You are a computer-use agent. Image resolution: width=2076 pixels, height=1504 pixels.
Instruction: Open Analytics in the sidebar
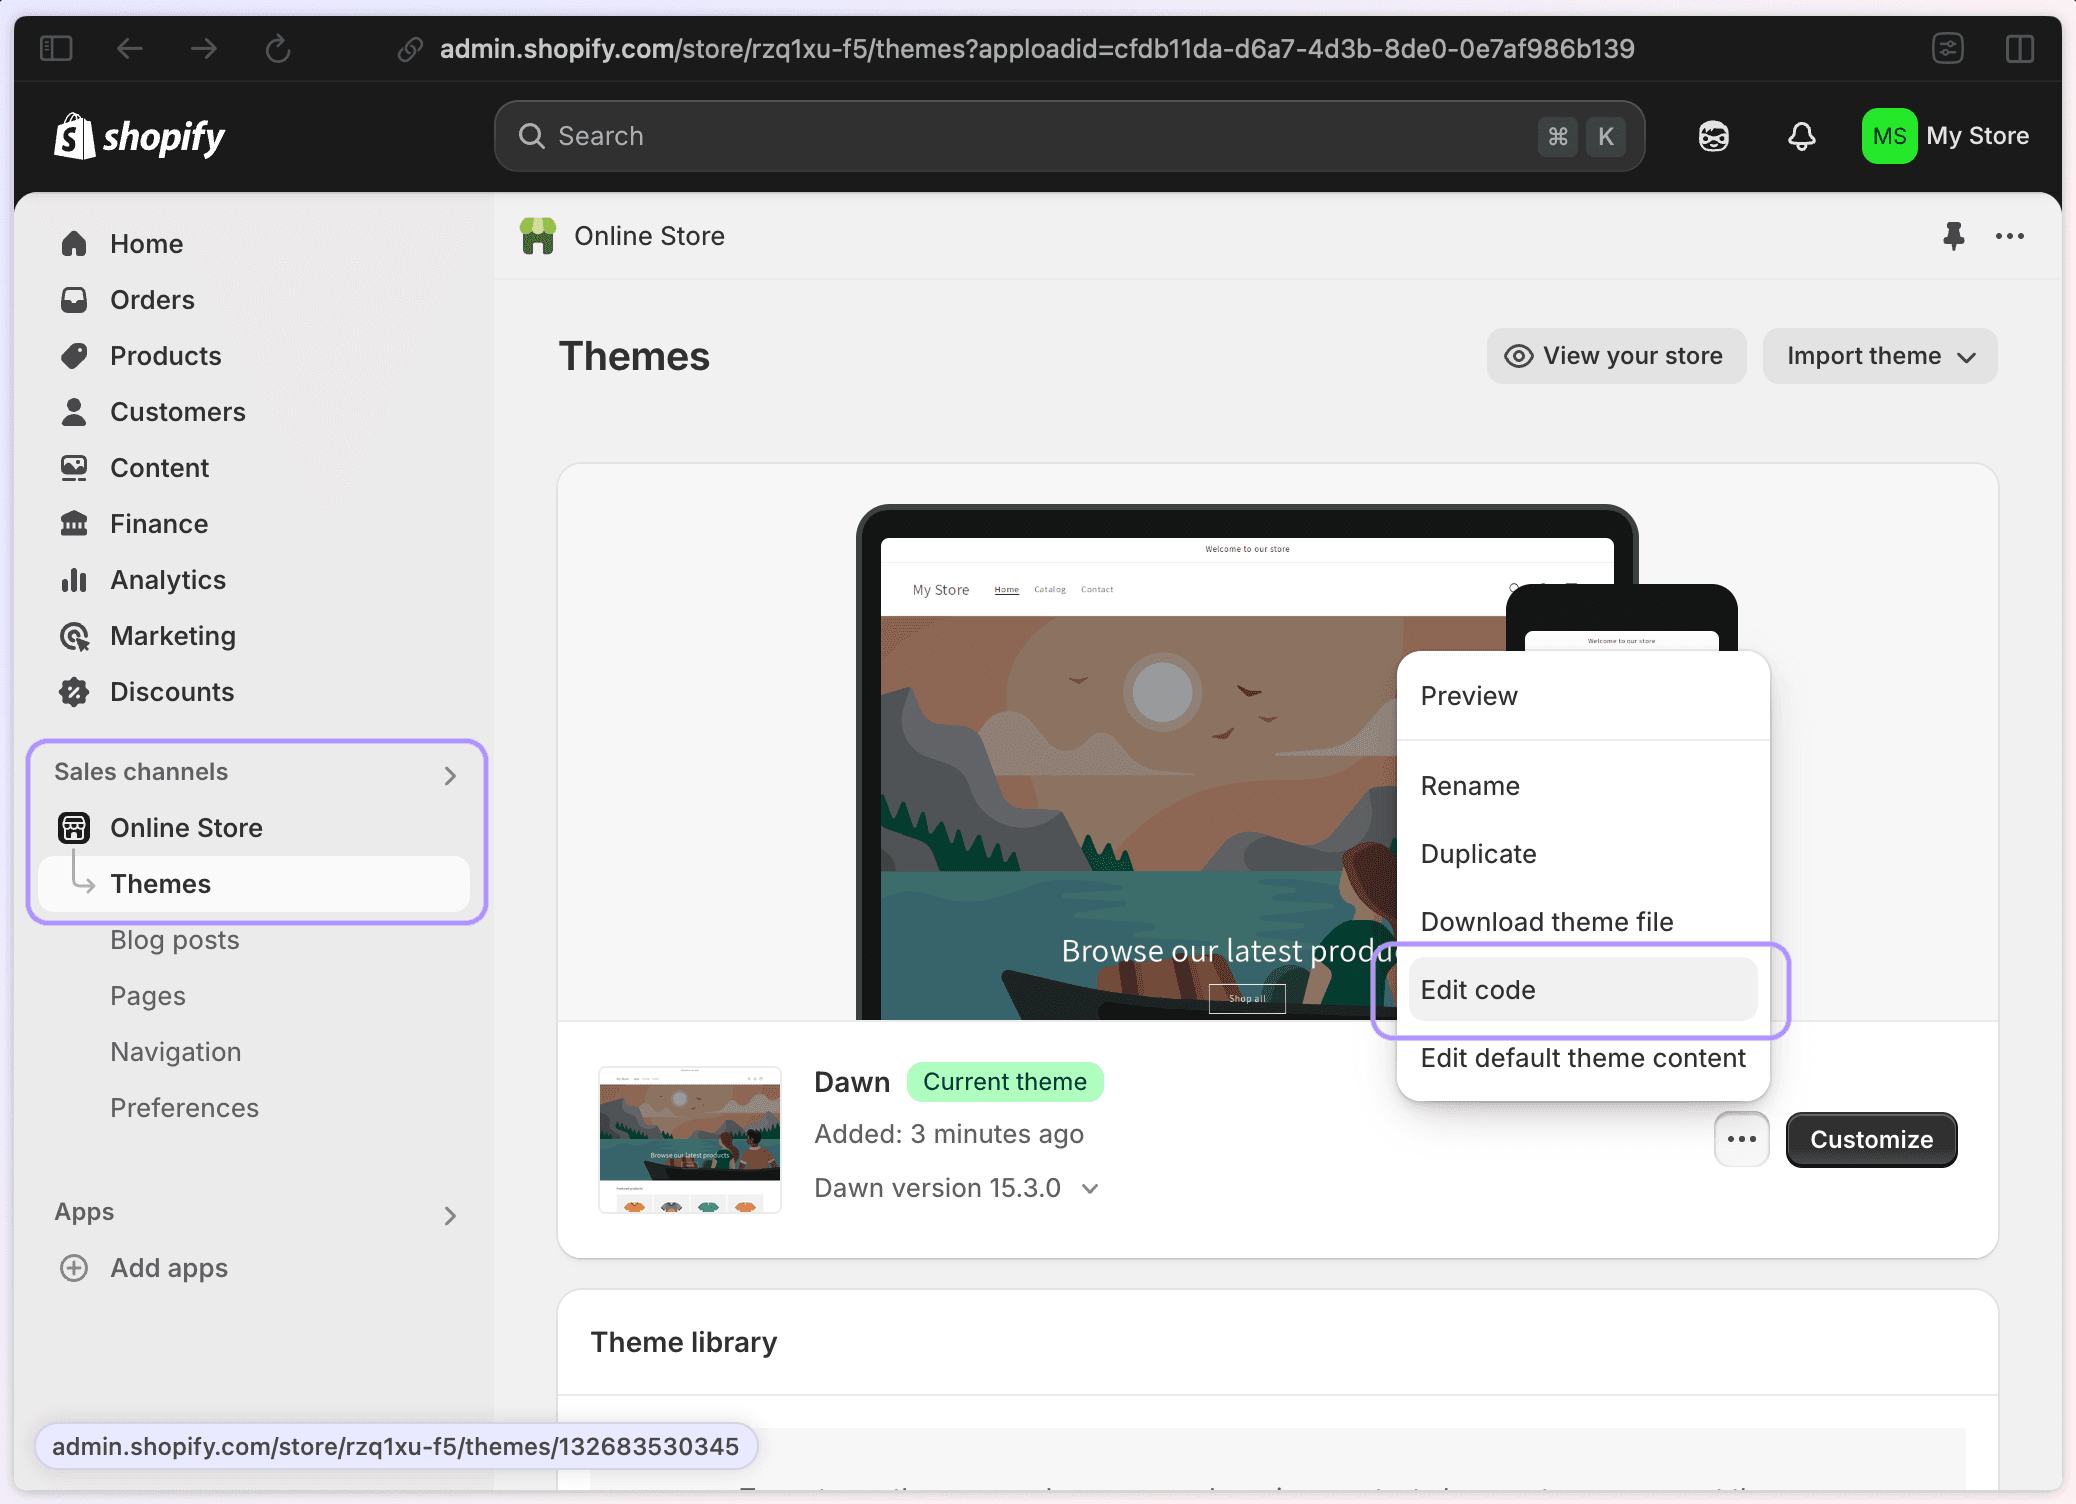167,580
